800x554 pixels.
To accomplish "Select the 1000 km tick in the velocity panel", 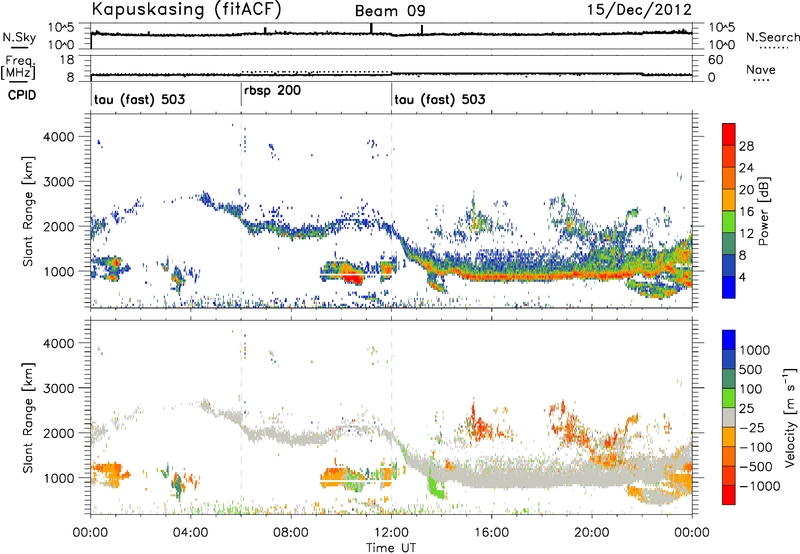I will coord(60,478).
